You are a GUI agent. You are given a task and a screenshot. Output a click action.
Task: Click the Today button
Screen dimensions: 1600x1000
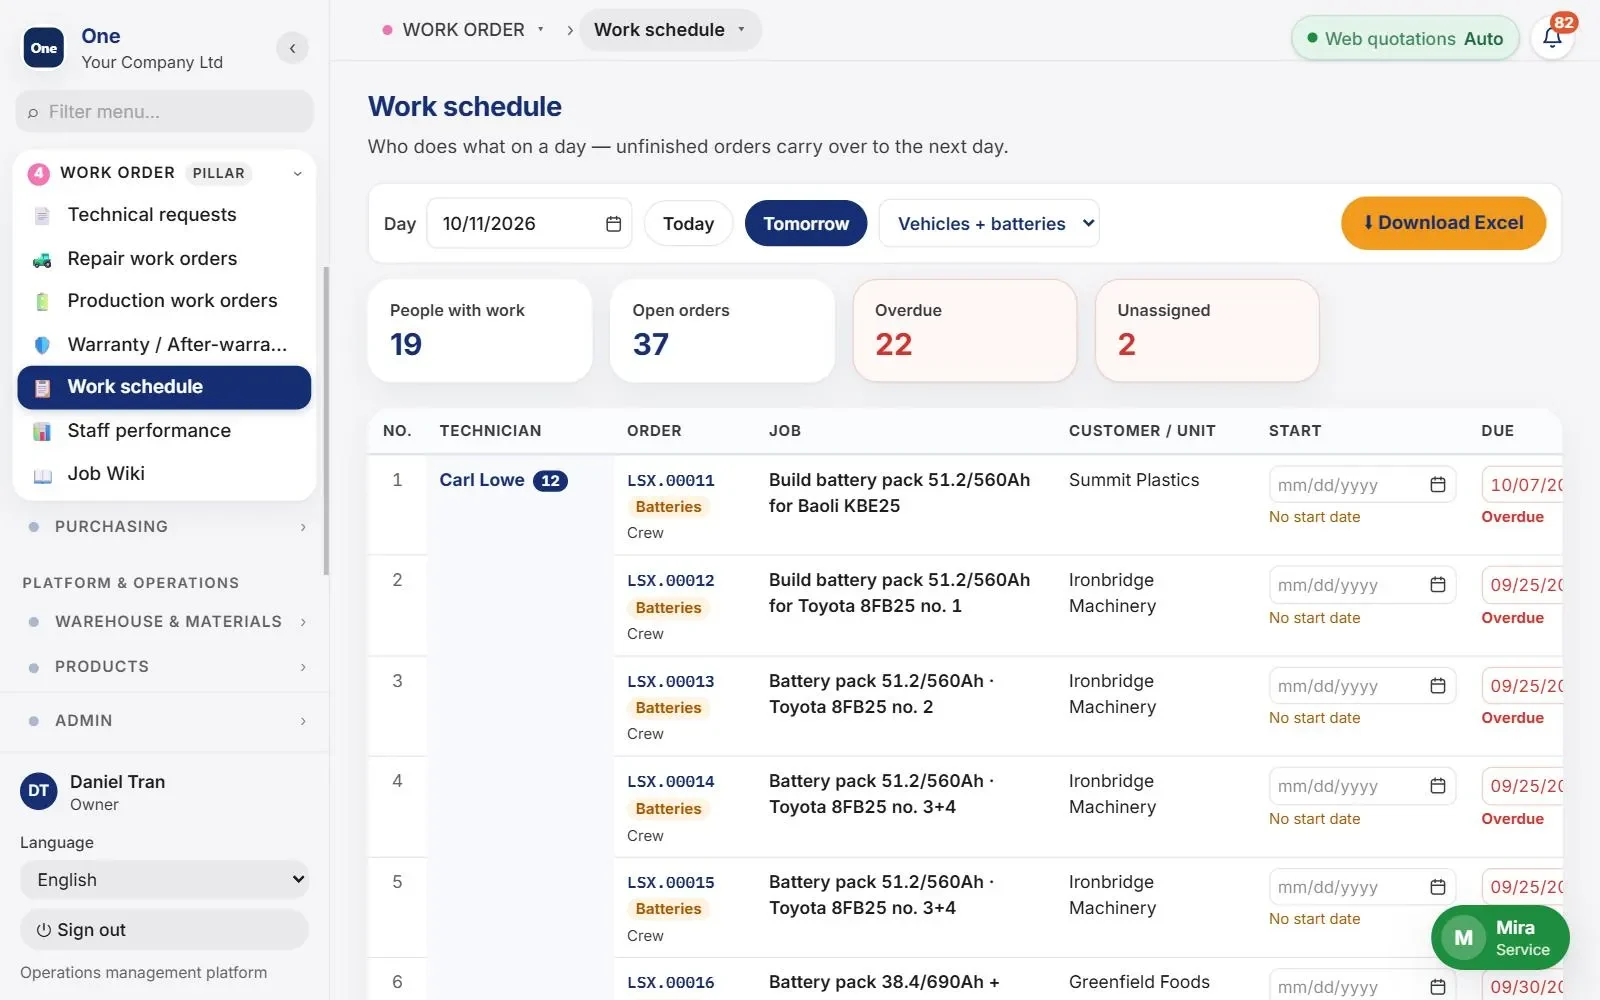tap(688, 224)
